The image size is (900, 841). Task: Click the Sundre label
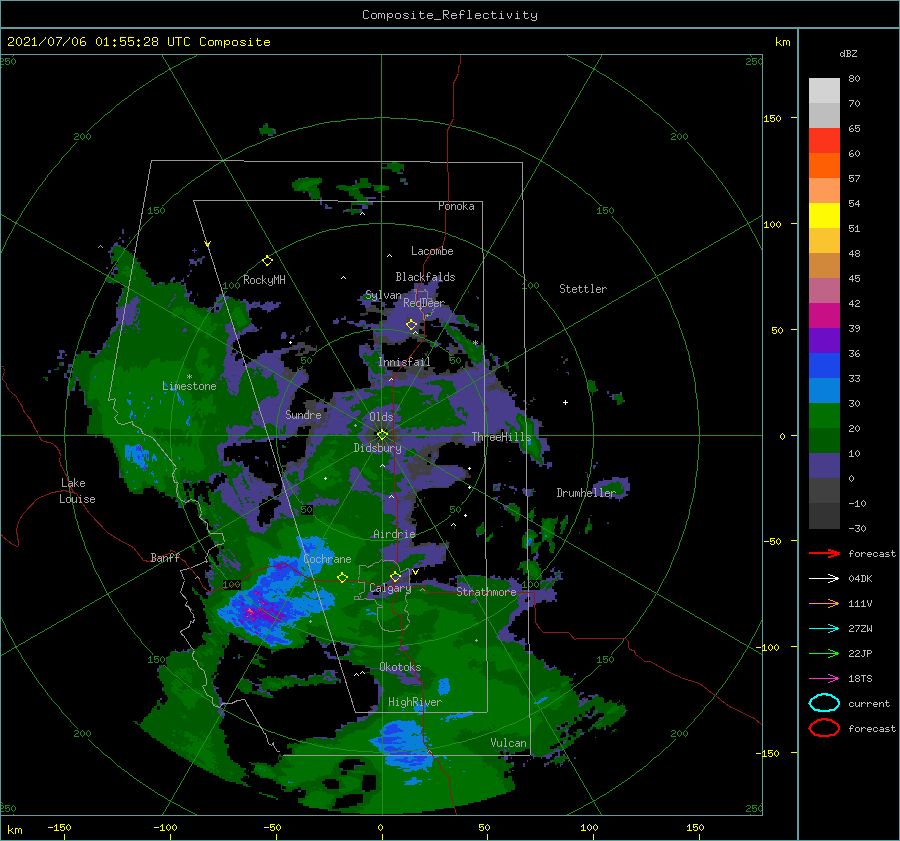pyautogui.click(x=303, y=414)
